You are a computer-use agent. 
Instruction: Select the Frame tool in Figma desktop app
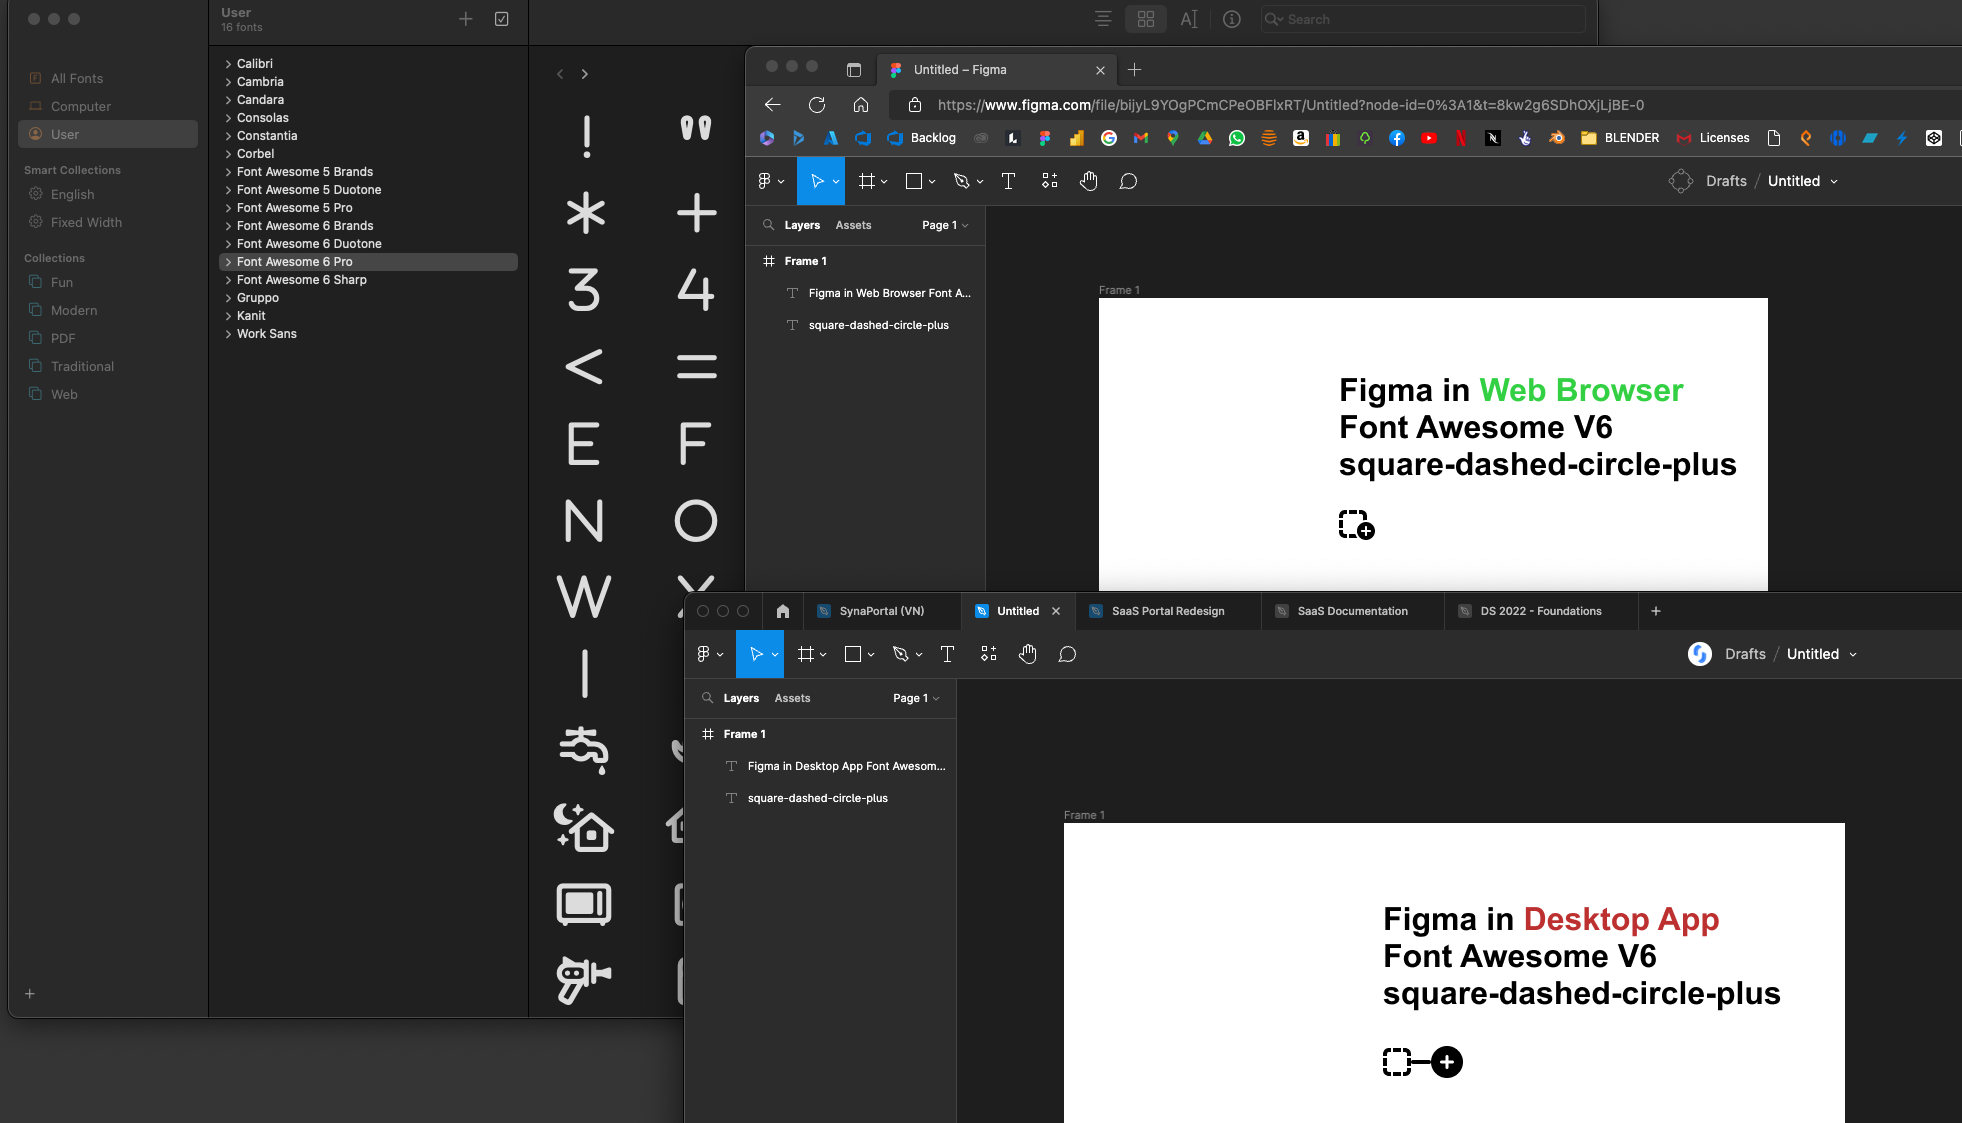click(x=806, y=654)
